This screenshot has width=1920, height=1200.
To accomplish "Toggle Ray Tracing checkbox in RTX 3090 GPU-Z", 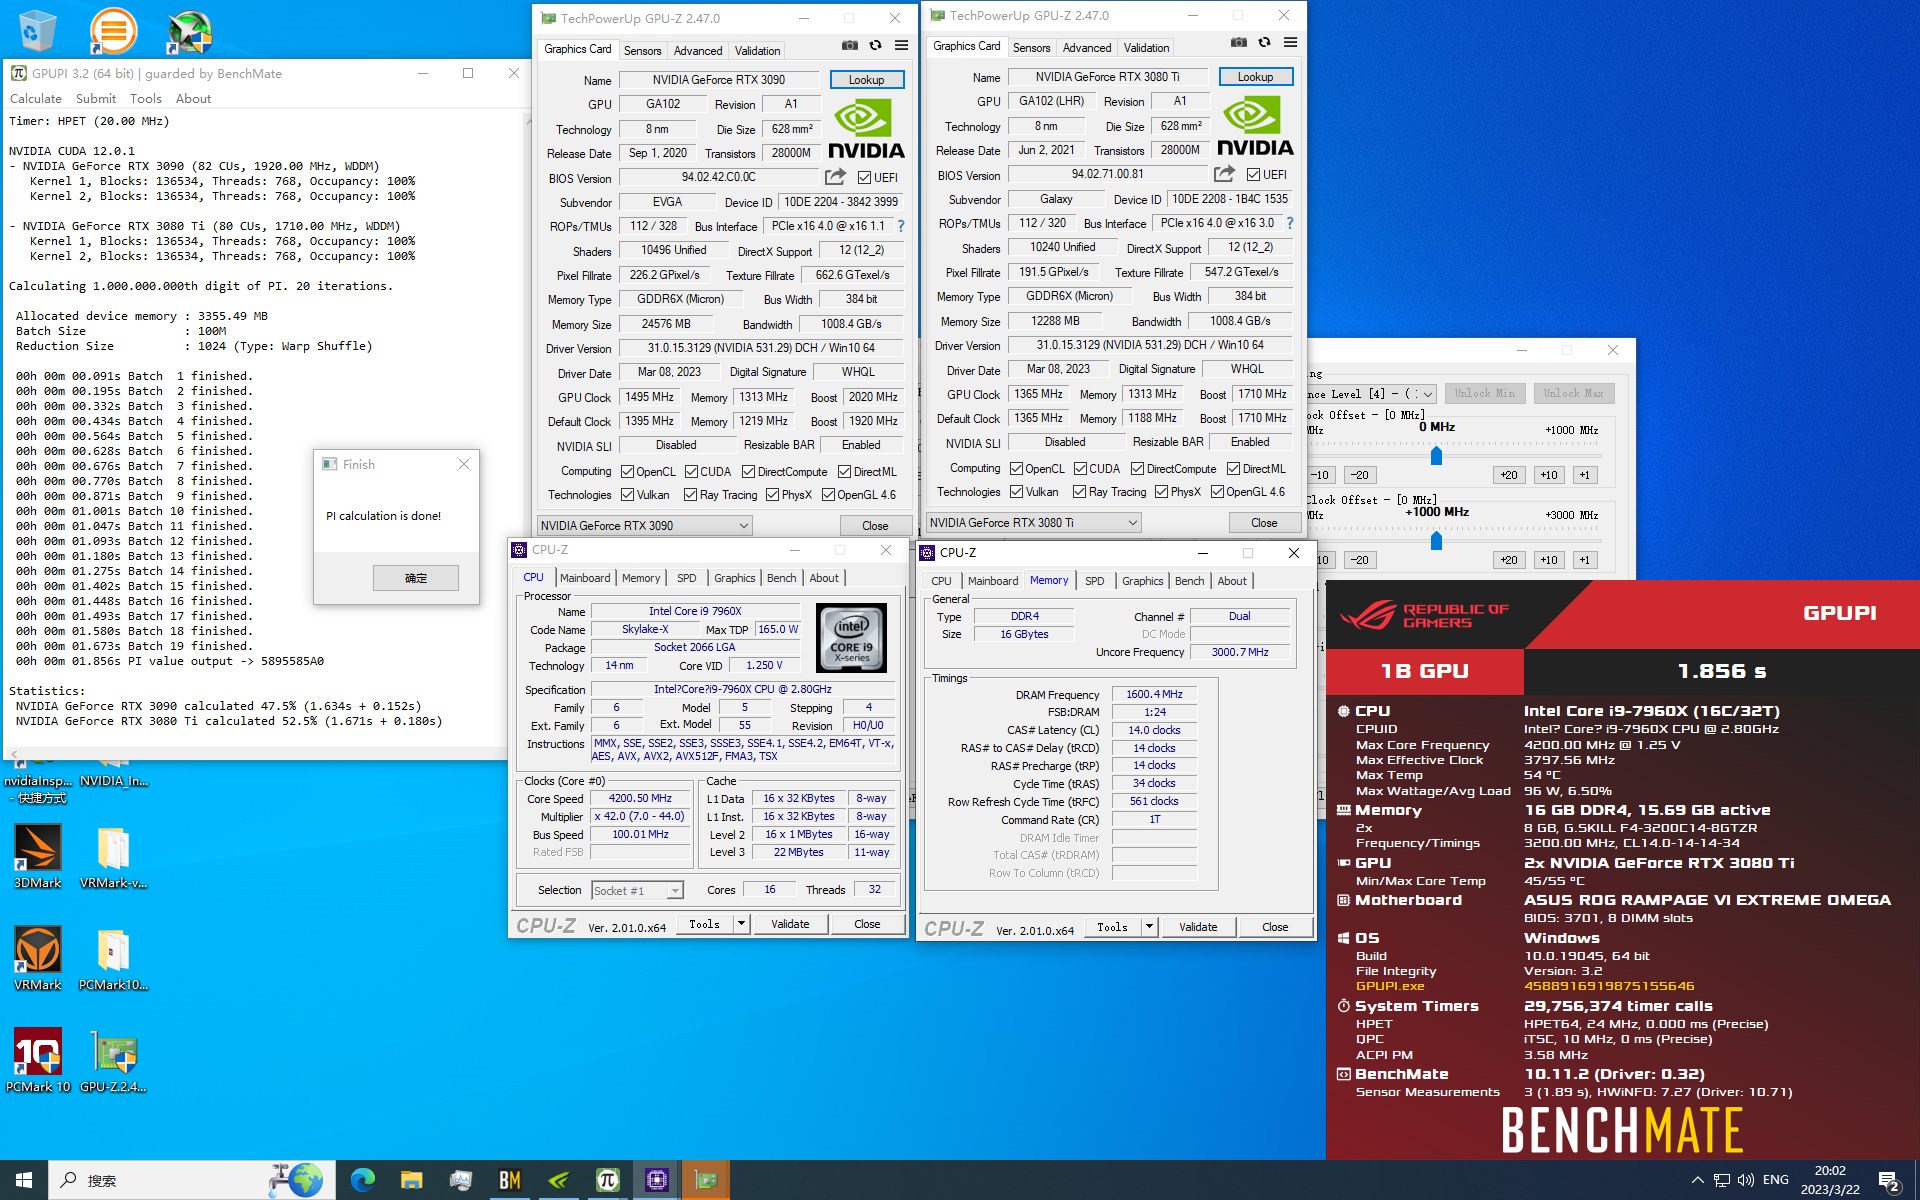I will click(690, 495).
